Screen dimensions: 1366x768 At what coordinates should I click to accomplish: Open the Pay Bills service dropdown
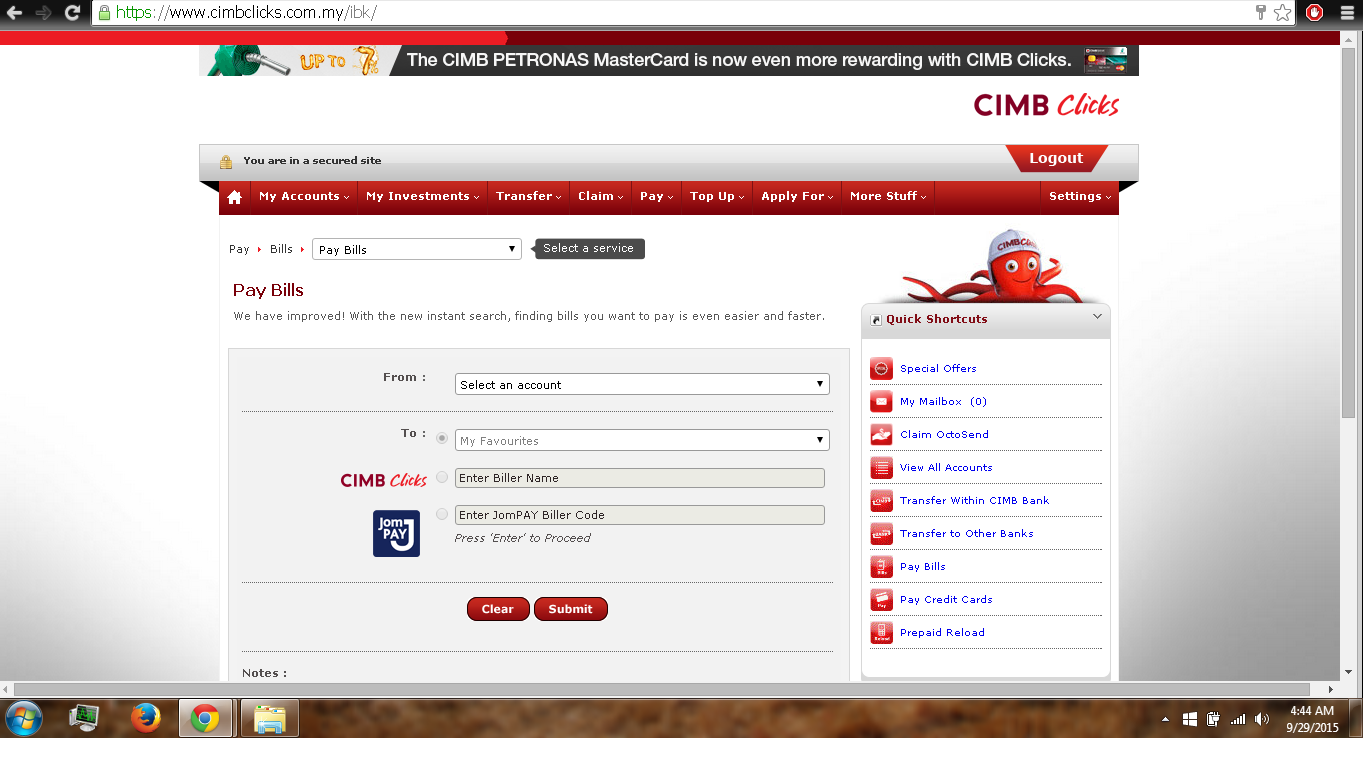tap(417, 249)
